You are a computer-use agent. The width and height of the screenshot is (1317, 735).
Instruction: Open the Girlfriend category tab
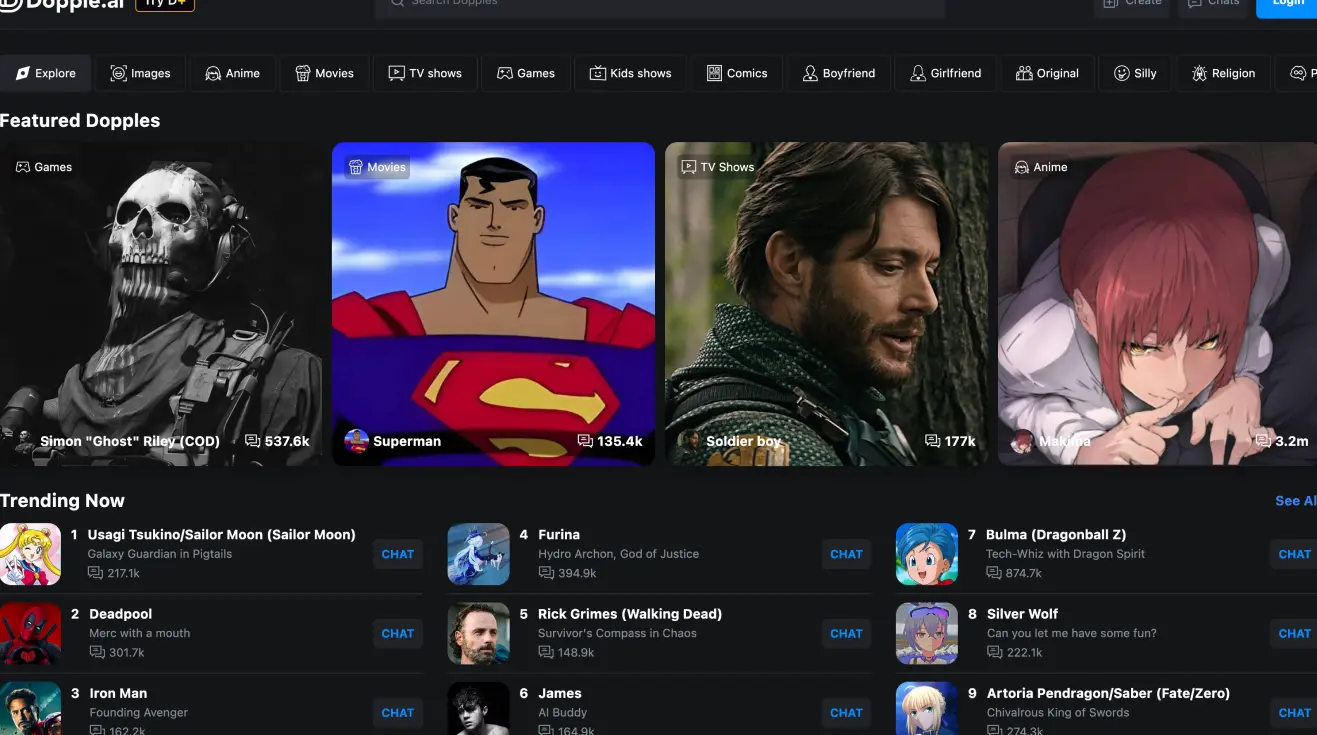pyautogui.click(x=945, y=73)
